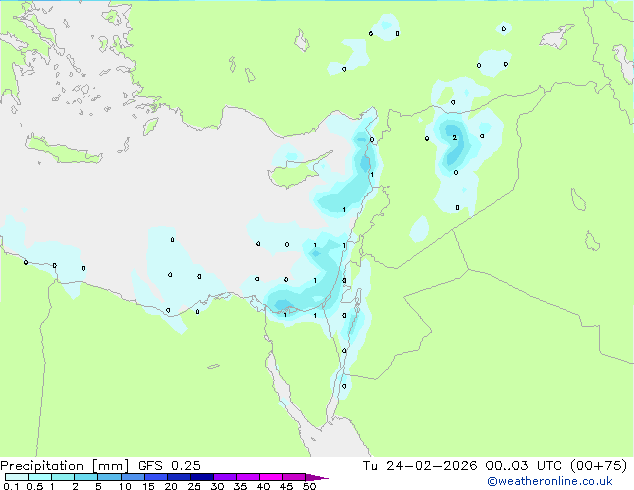Viewport: 634px width, 490px height.
Task: Click the "35" legend scale label
Action: tap(240, 486)
